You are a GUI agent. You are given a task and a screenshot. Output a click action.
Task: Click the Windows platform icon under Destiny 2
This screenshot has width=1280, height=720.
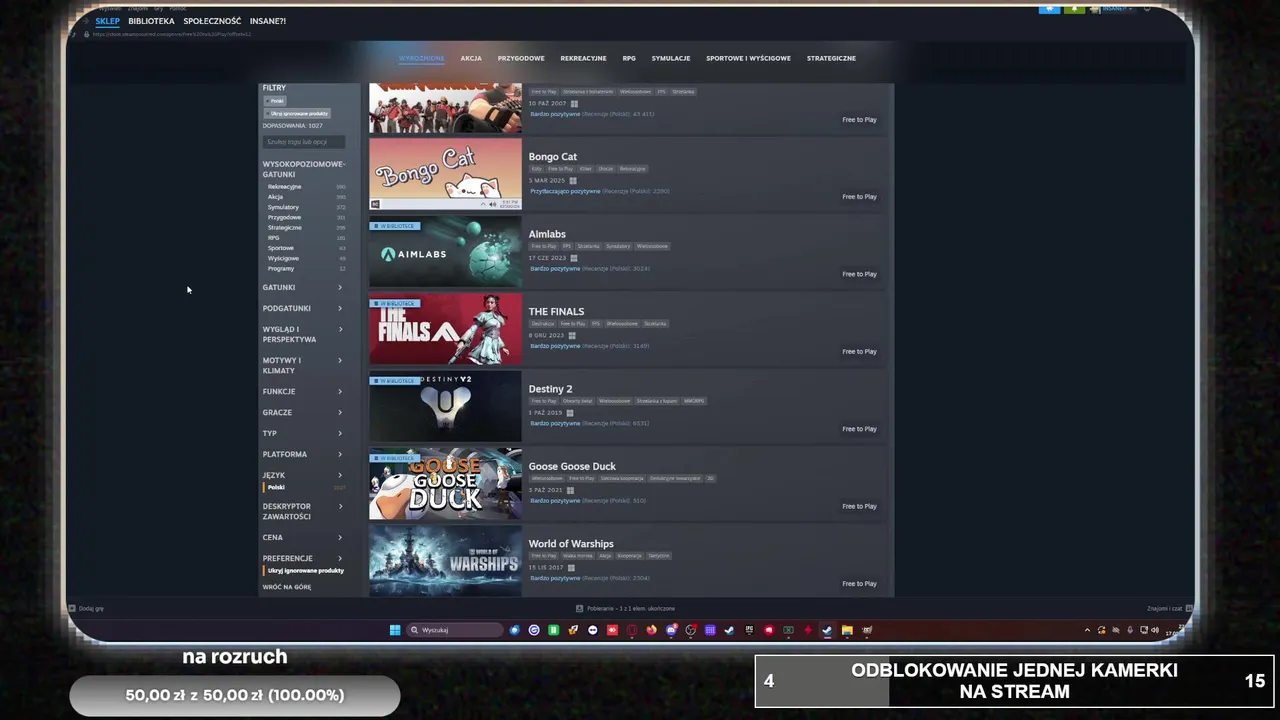570,413
